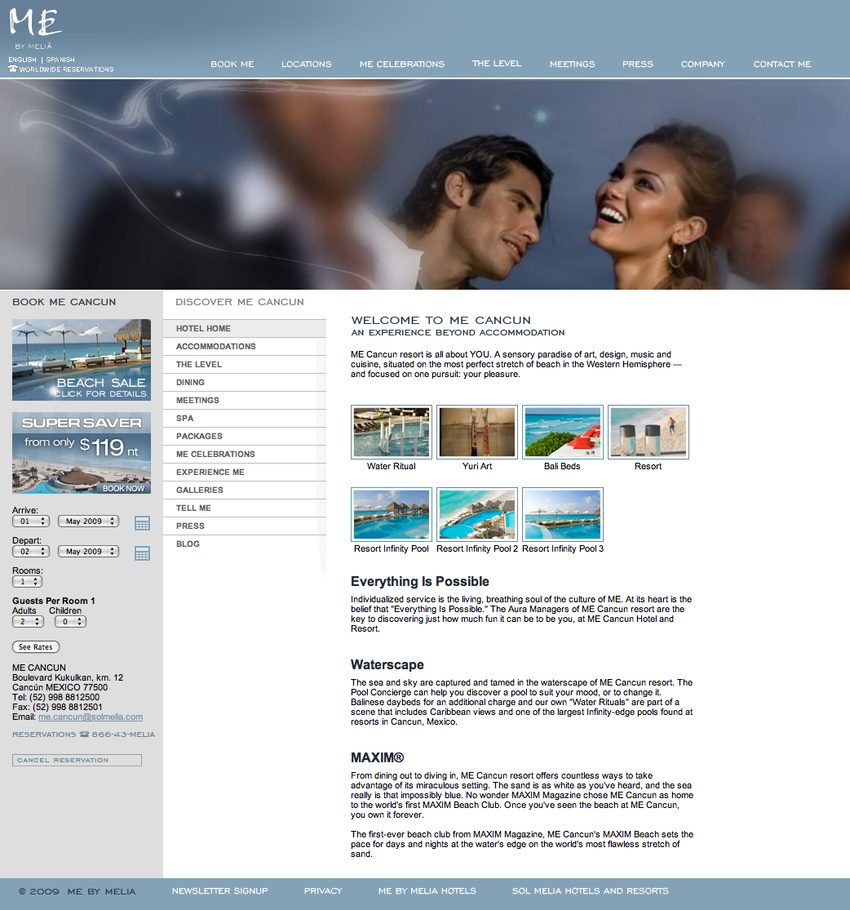850x910 pixels.
Task: Open the arrival date calendar icon
Action: (142, 523)
